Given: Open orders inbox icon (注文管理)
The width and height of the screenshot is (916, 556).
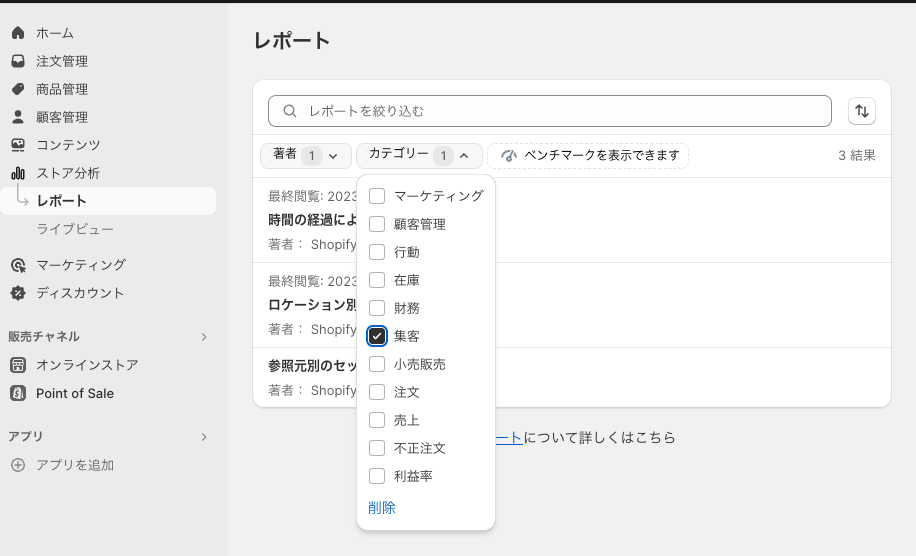Looking at the screenshot, I should (18, 61).
